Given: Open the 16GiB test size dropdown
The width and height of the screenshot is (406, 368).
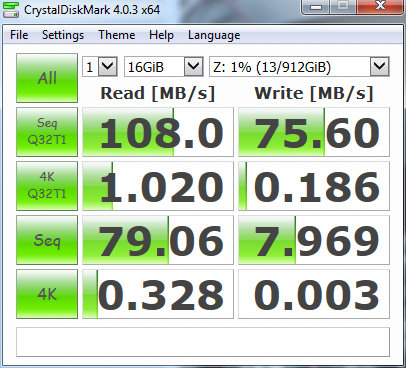Looking at the screenshot, I should point(164,67).
